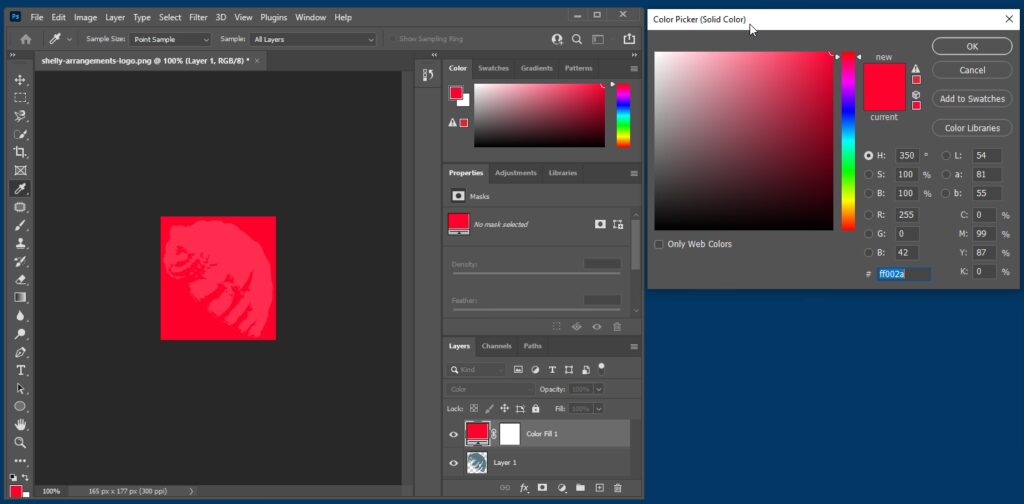The height and width of the screenshot is (504, 1024).
Task: Open the All Layers sample dropdown
Action: (x=313, y=39)
